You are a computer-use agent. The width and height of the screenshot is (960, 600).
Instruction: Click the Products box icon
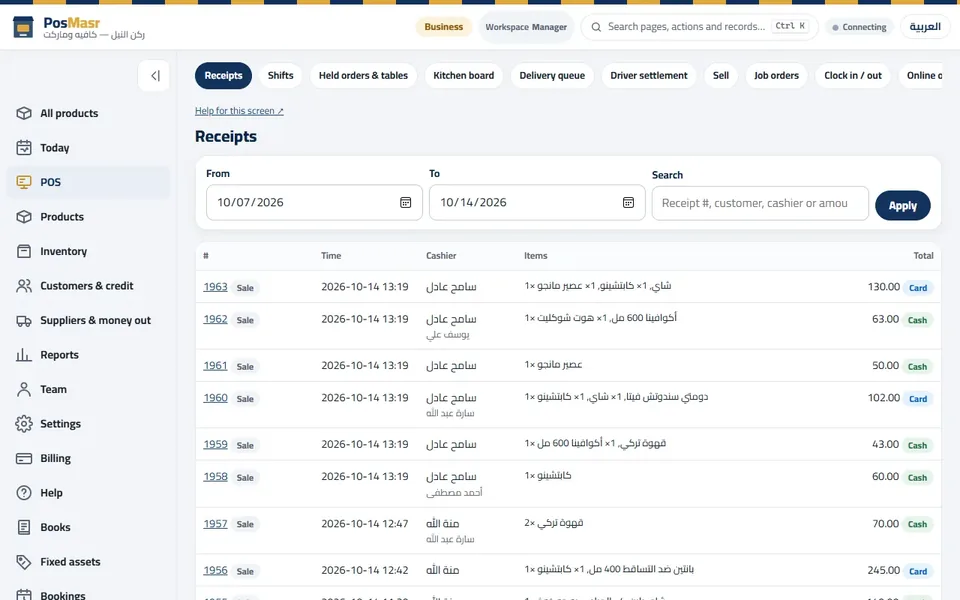24,217
